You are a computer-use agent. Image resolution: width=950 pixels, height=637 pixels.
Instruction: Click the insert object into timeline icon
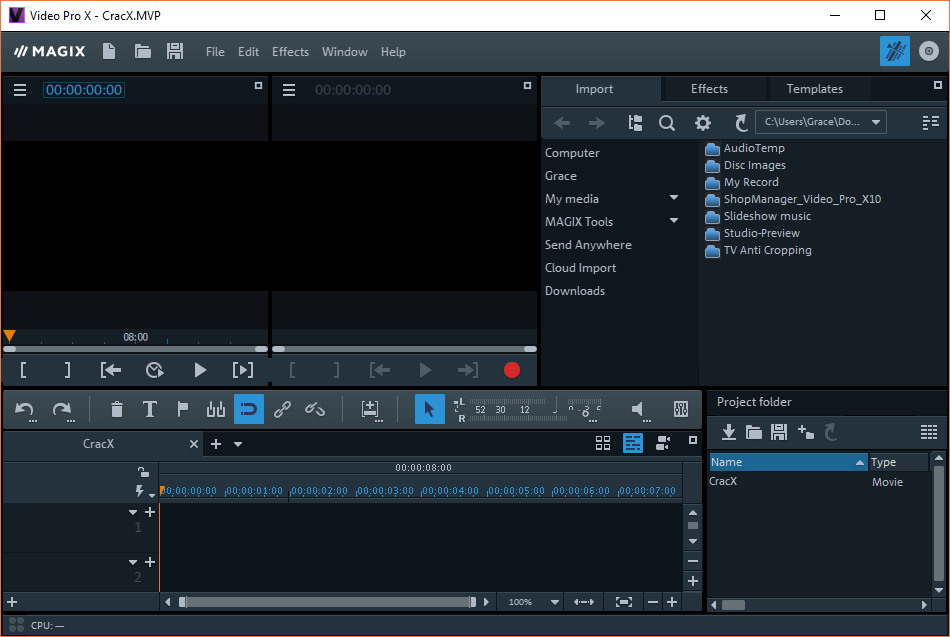point(370,410)
